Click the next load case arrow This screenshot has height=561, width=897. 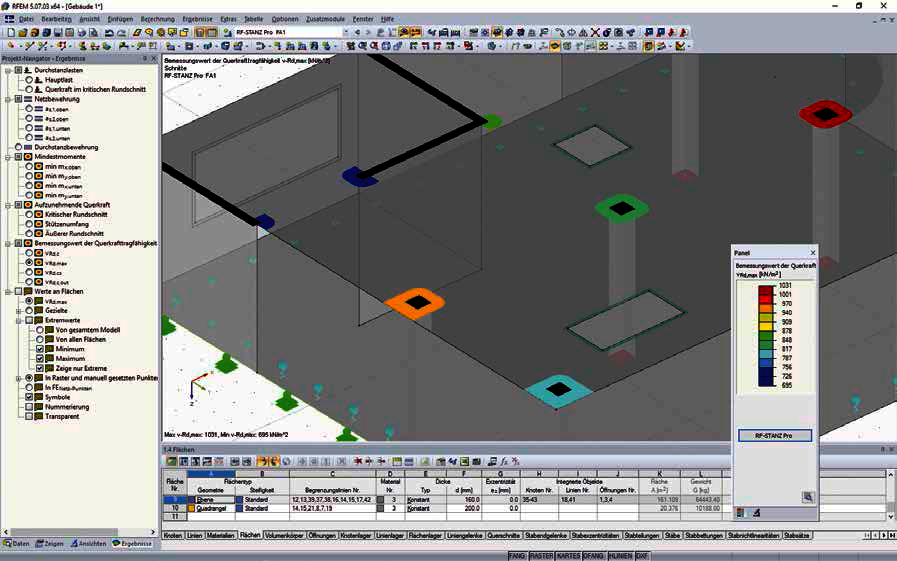pos(368,33)
